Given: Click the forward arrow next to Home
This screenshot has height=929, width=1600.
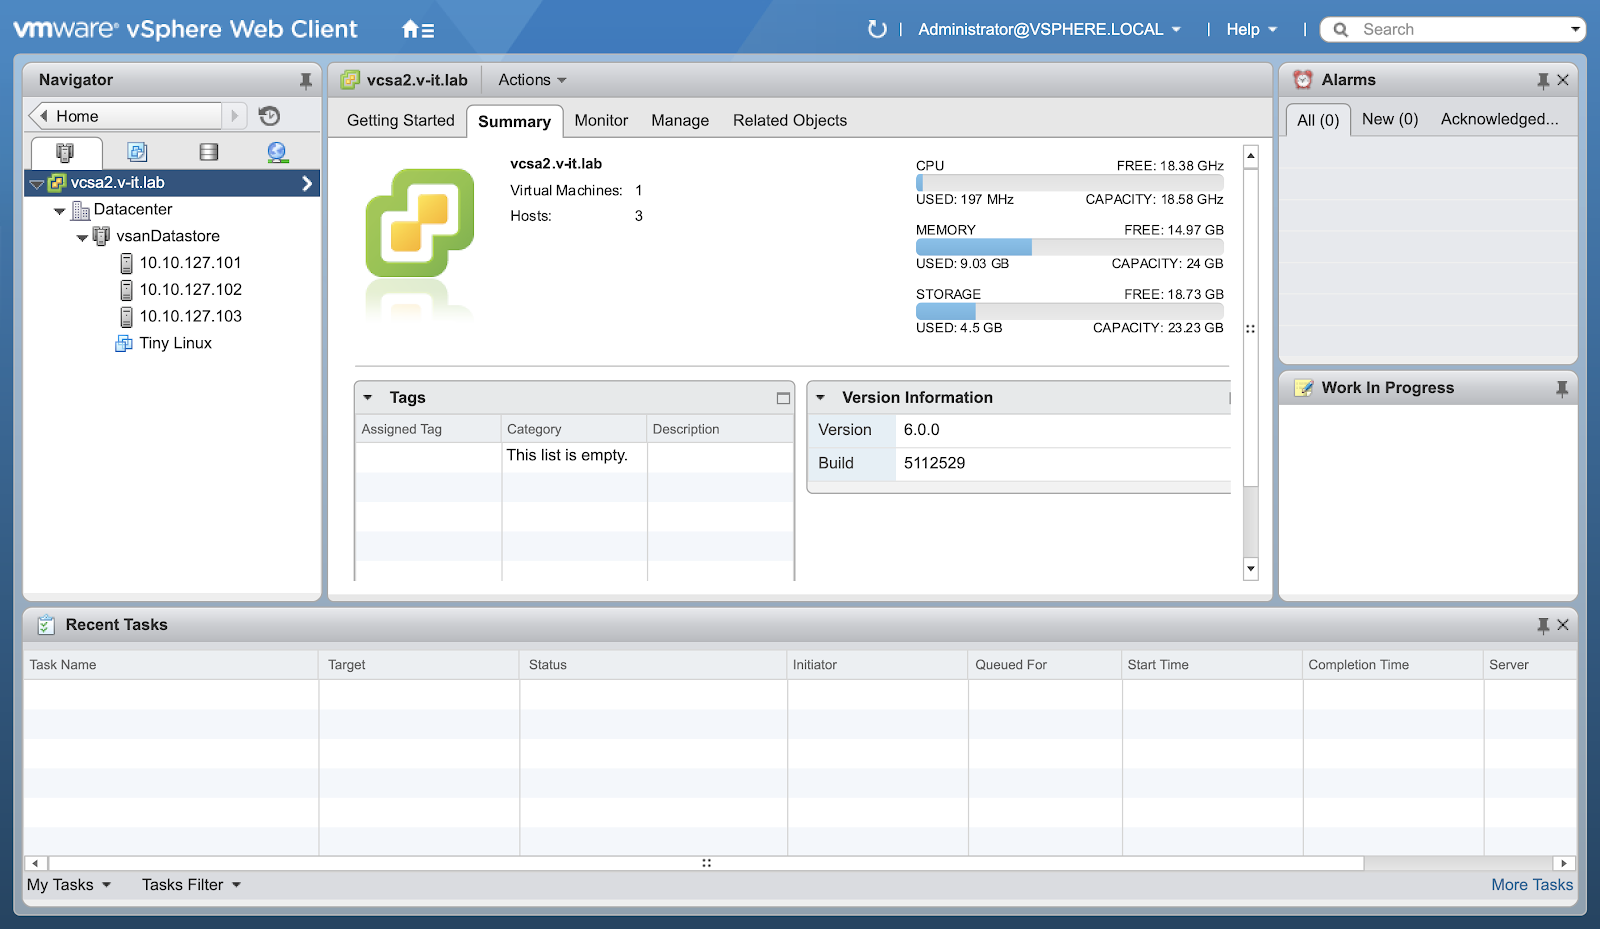Looking at the screenshot, I should click(234, 116).
